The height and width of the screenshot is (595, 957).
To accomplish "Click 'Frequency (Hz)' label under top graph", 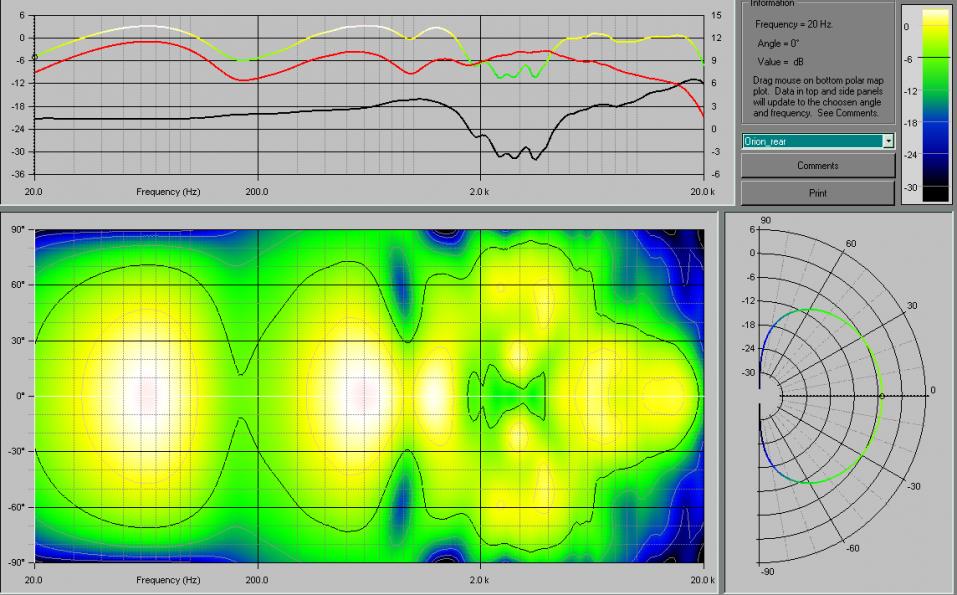I will click(168, 192).
